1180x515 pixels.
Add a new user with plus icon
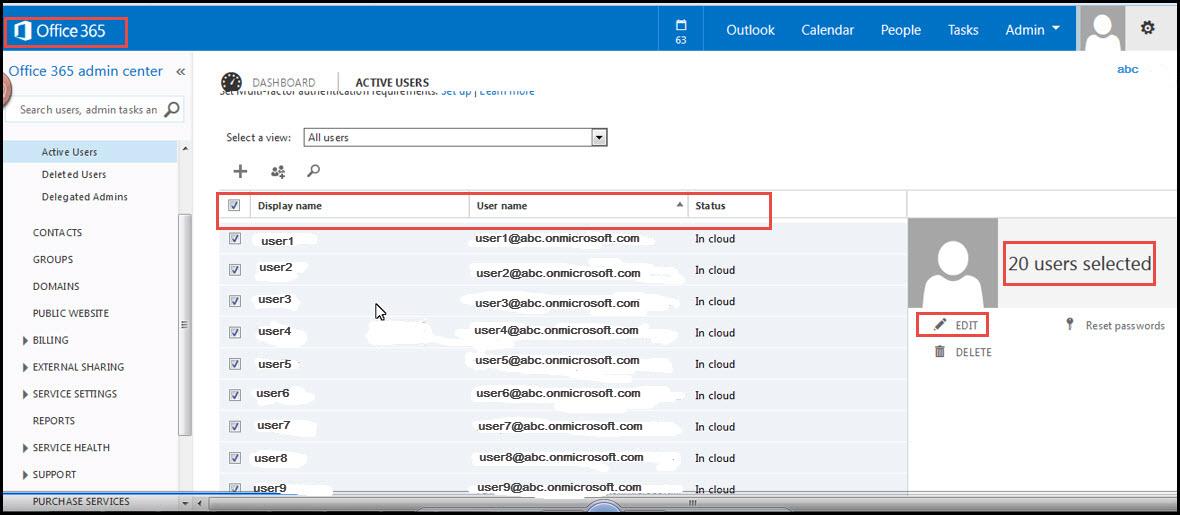(x=240, y=172)
